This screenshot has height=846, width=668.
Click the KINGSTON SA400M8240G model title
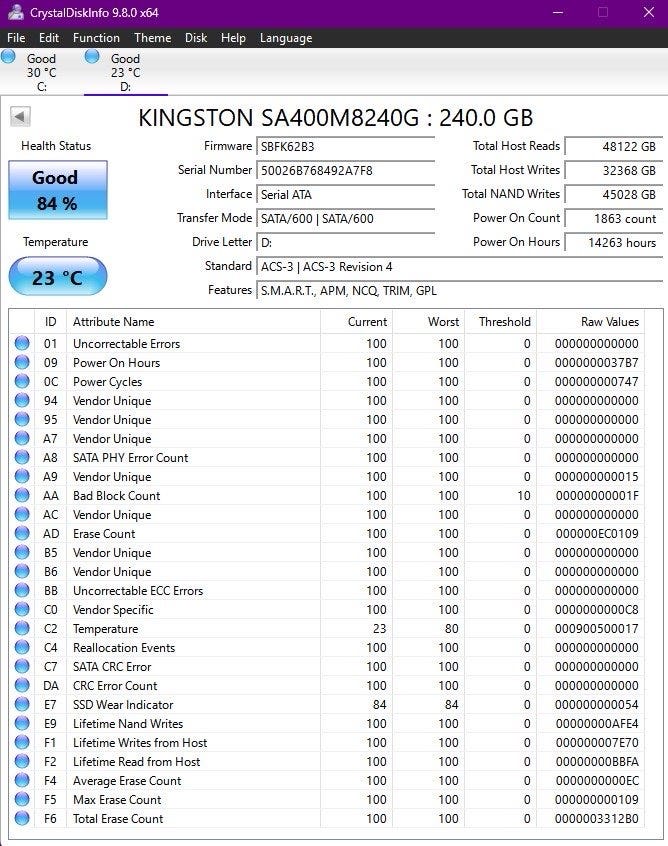click(x=335, y=118)
